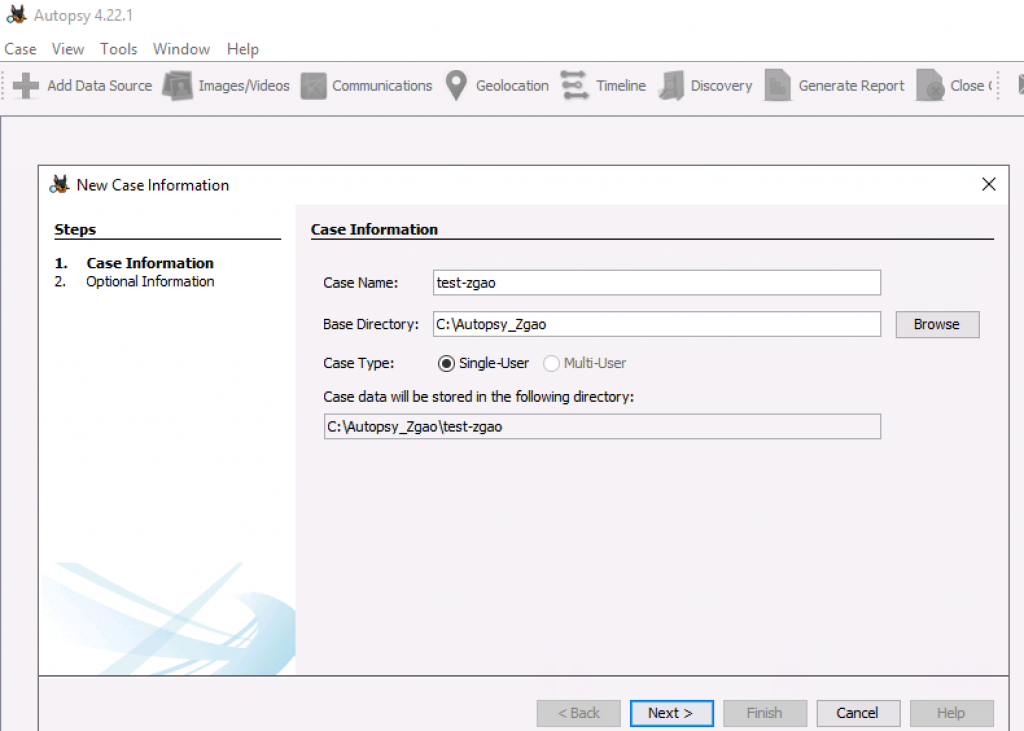This screenshot has width=1024, height=731.
Task: Select the Single-User case type
Action: [x=447, y=363]
